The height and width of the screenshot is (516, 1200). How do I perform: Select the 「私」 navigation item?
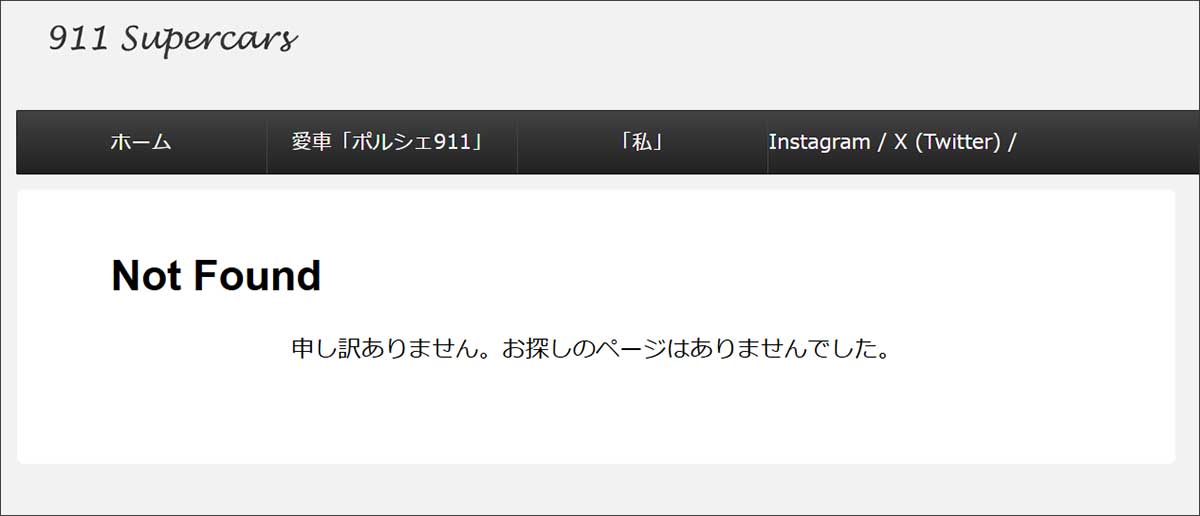coord(642,142)
